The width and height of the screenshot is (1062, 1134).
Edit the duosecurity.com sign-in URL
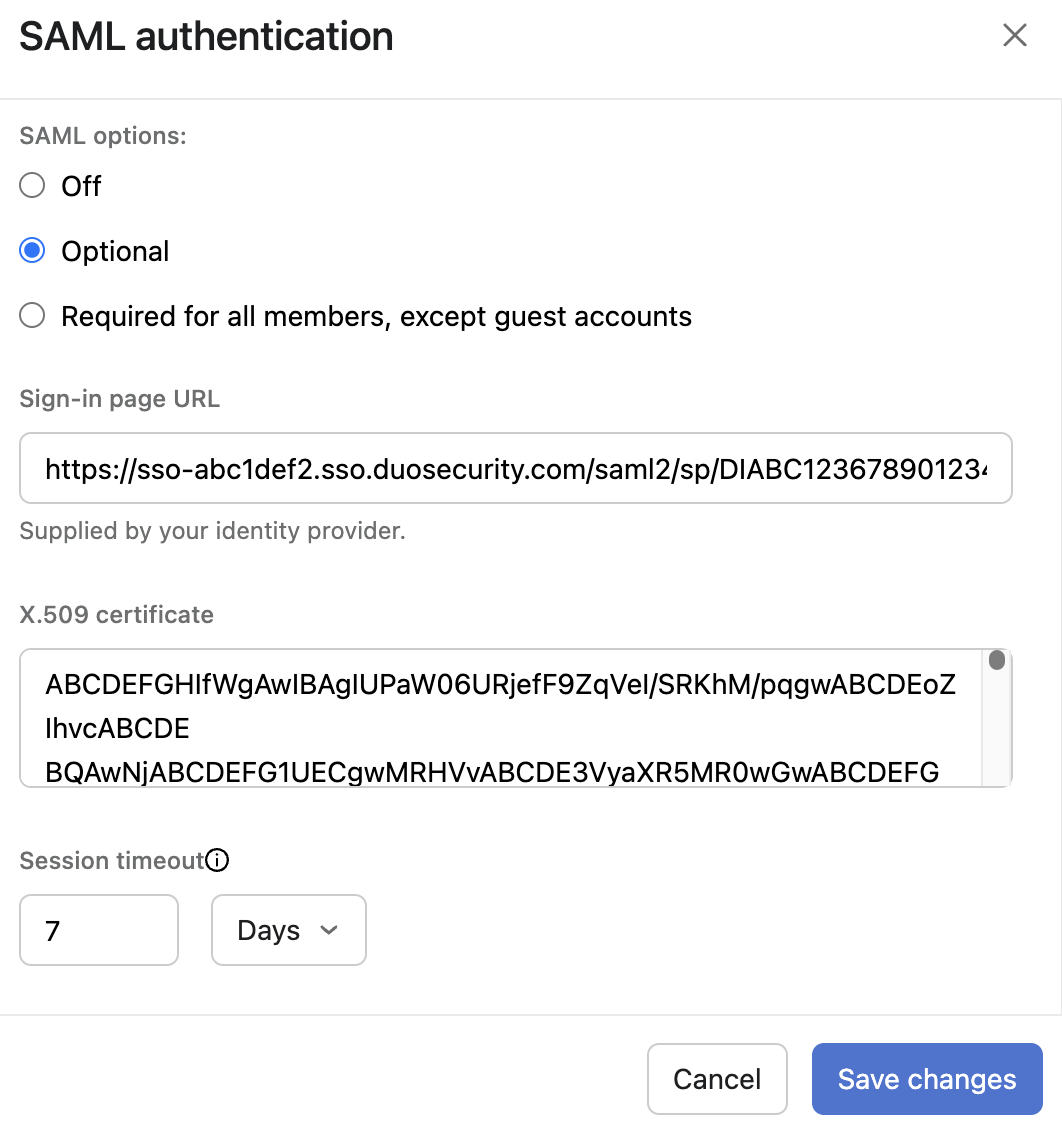pos(516,467)
